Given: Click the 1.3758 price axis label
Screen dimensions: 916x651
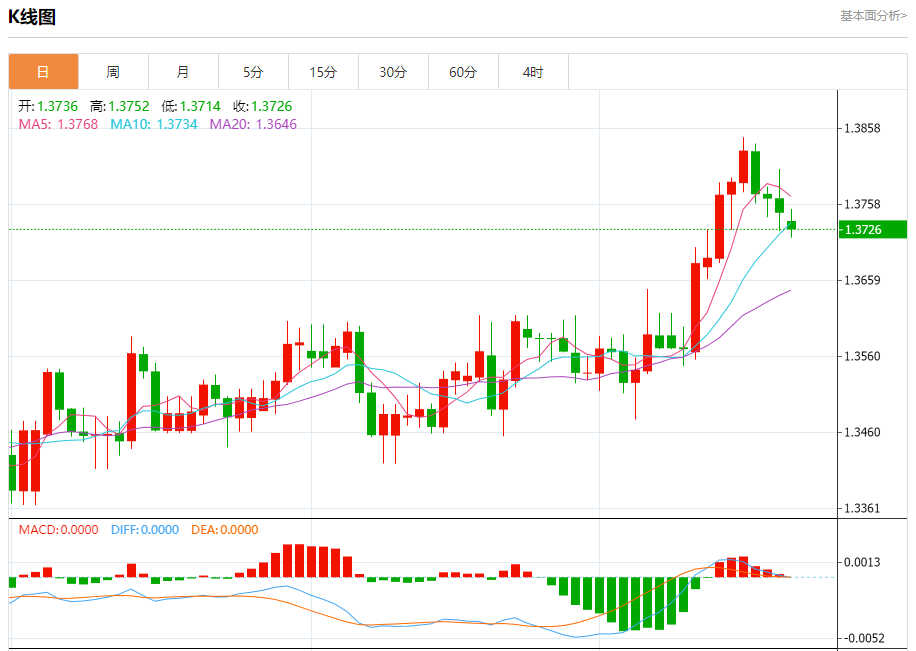Looking at the screenshot, I should 862,205.
